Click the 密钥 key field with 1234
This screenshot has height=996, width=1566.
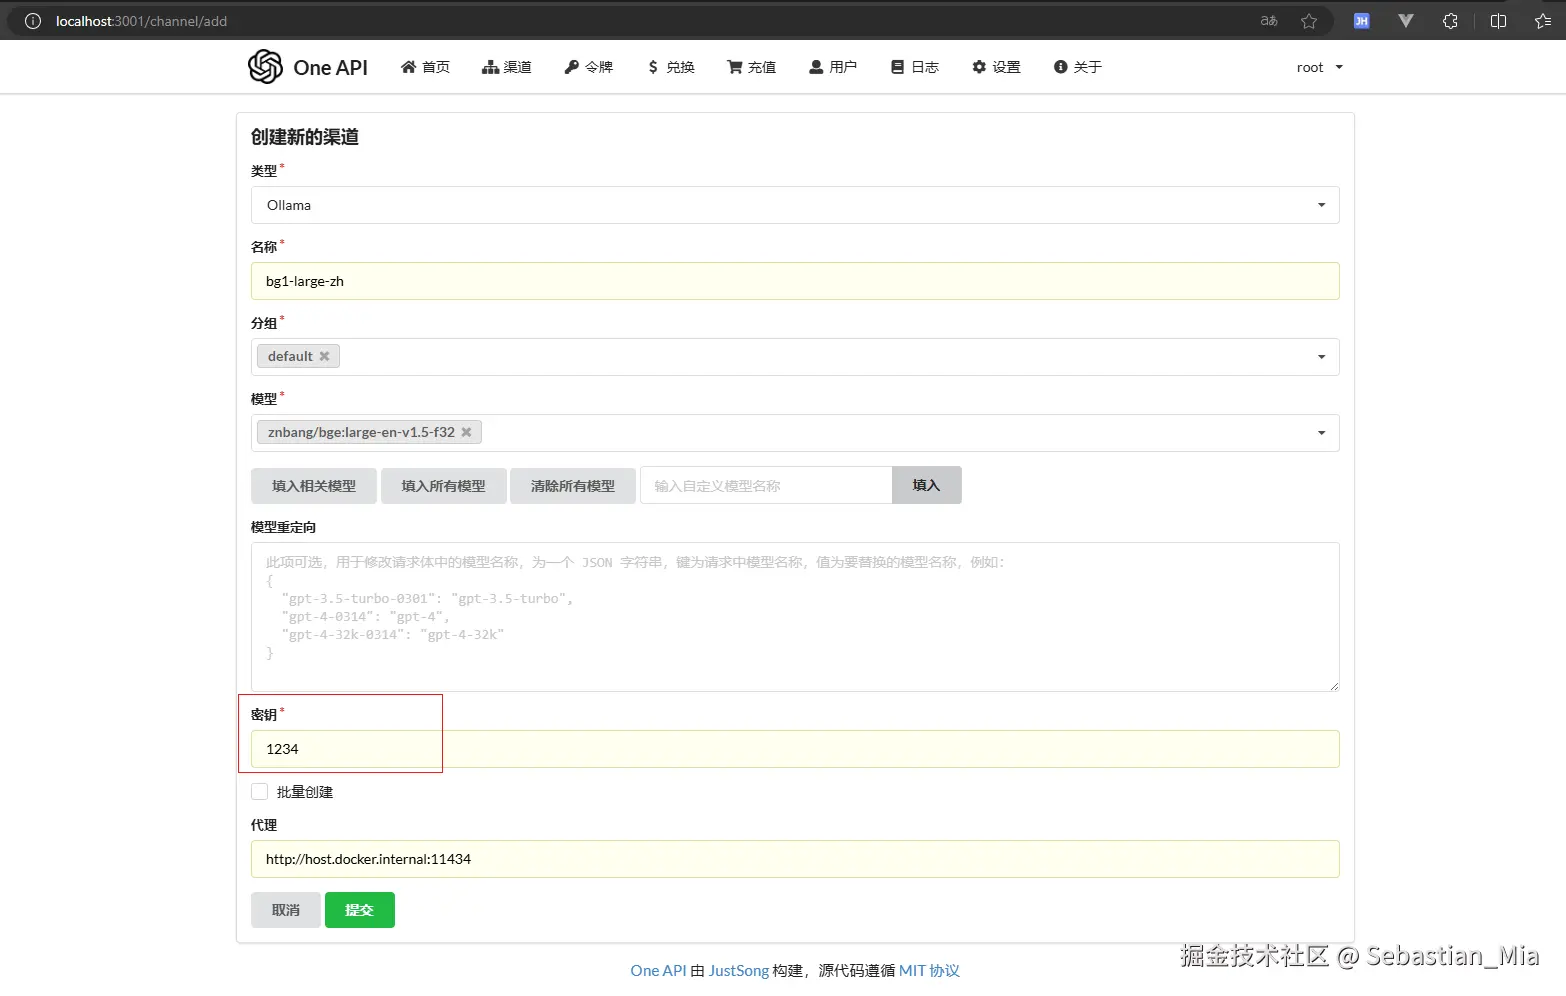tap(795, 749)
